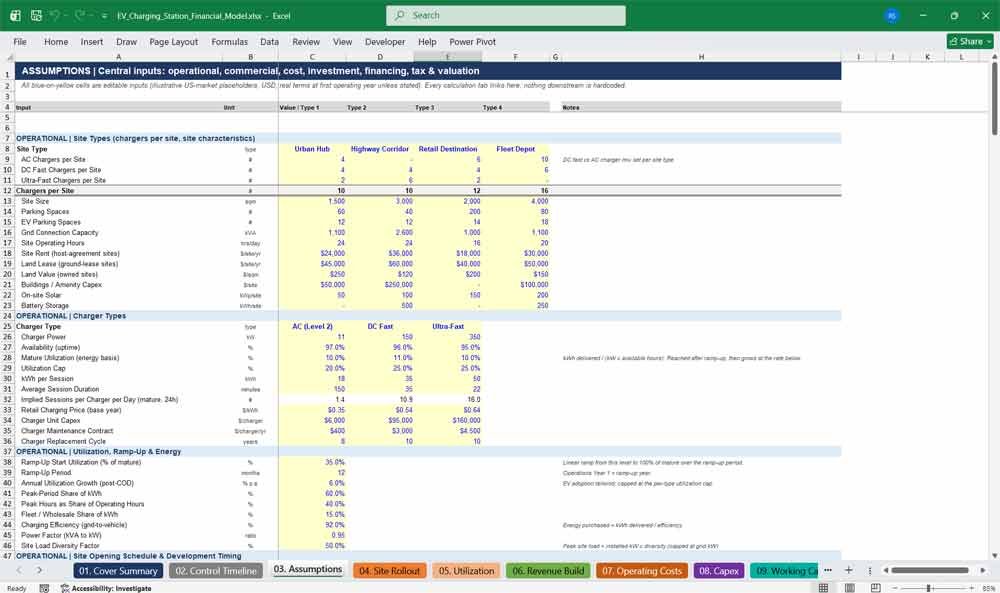Open the File menu

tap(20, 41)
